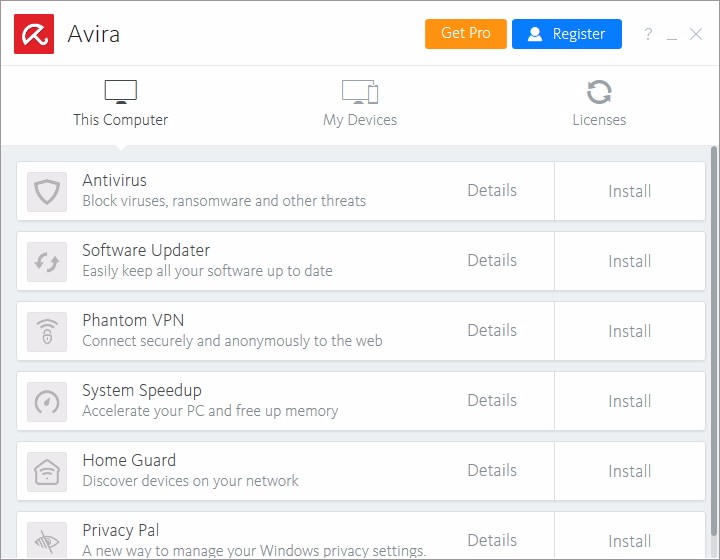Click the Avira red logo icon
The image size is (720, 560).
click(34, 34)
